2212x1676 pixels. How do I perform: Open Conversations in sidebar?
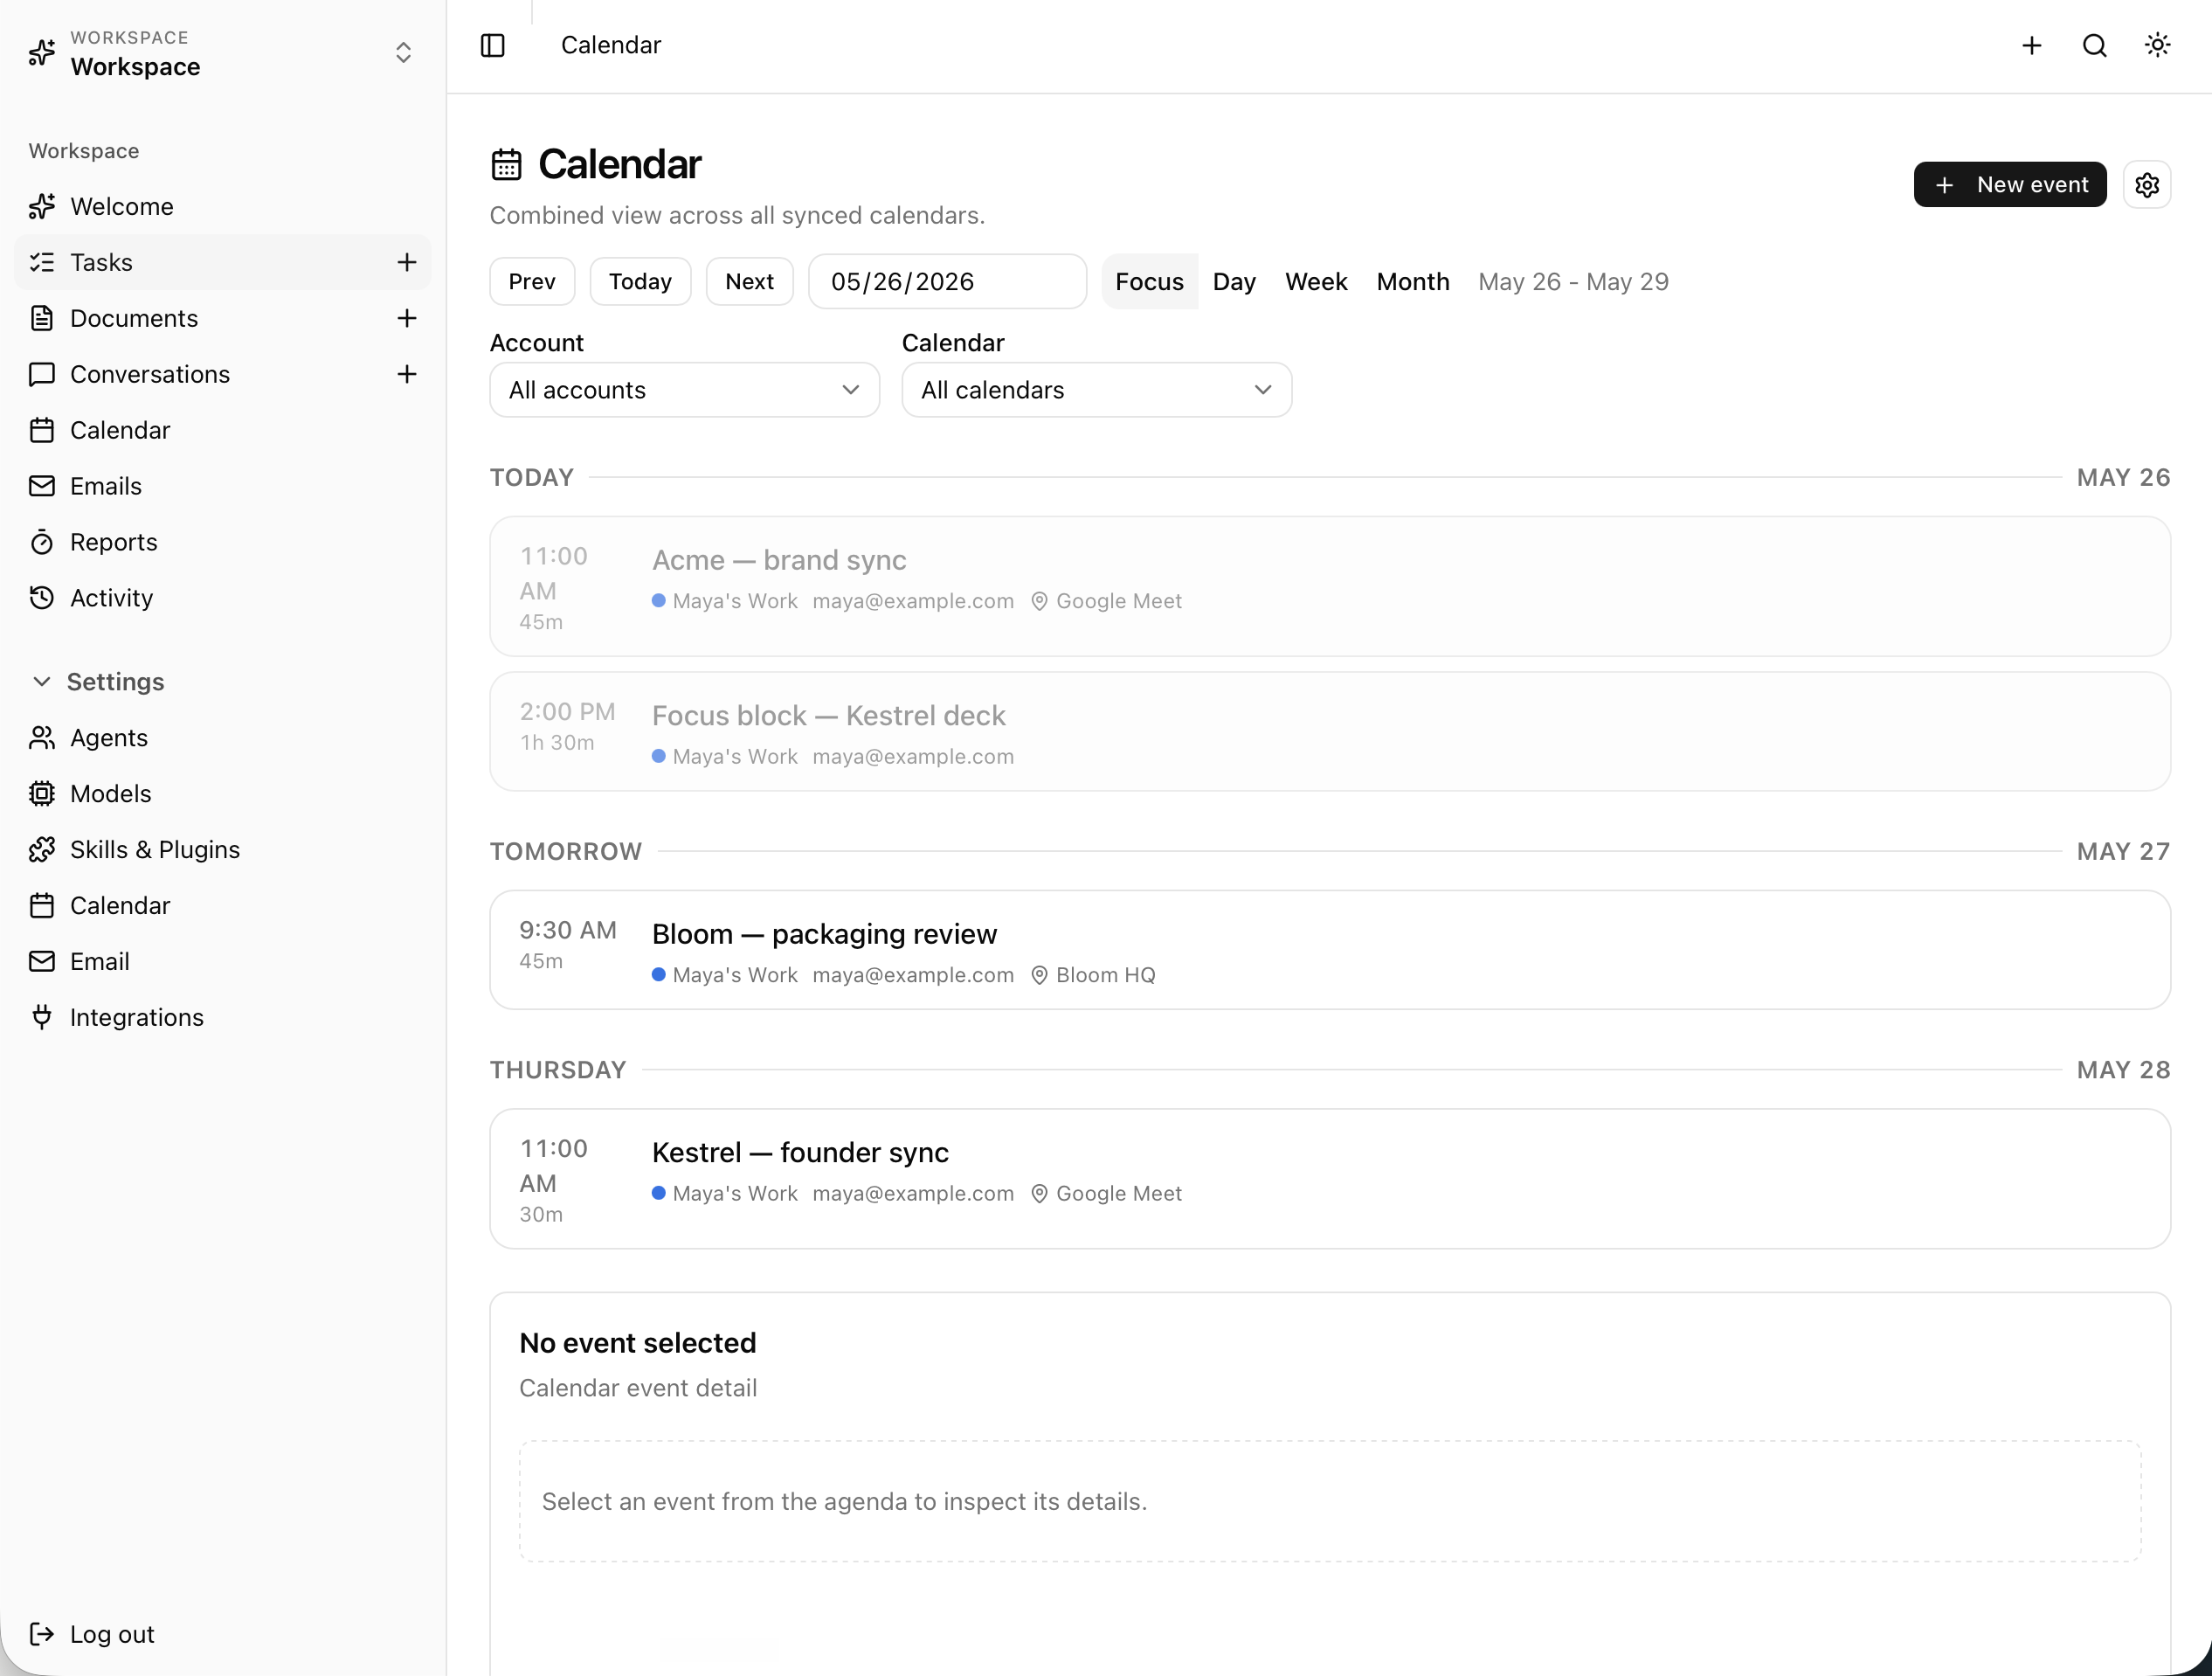(222, 374)
